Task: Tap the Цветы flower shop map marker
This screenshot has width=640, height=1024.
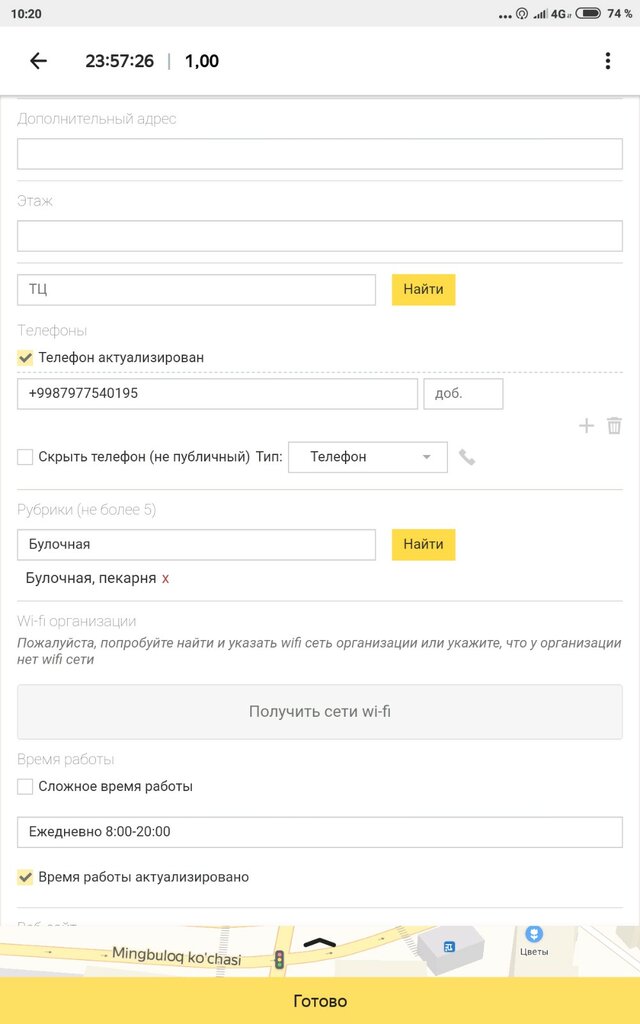Action: pos(535,935)
